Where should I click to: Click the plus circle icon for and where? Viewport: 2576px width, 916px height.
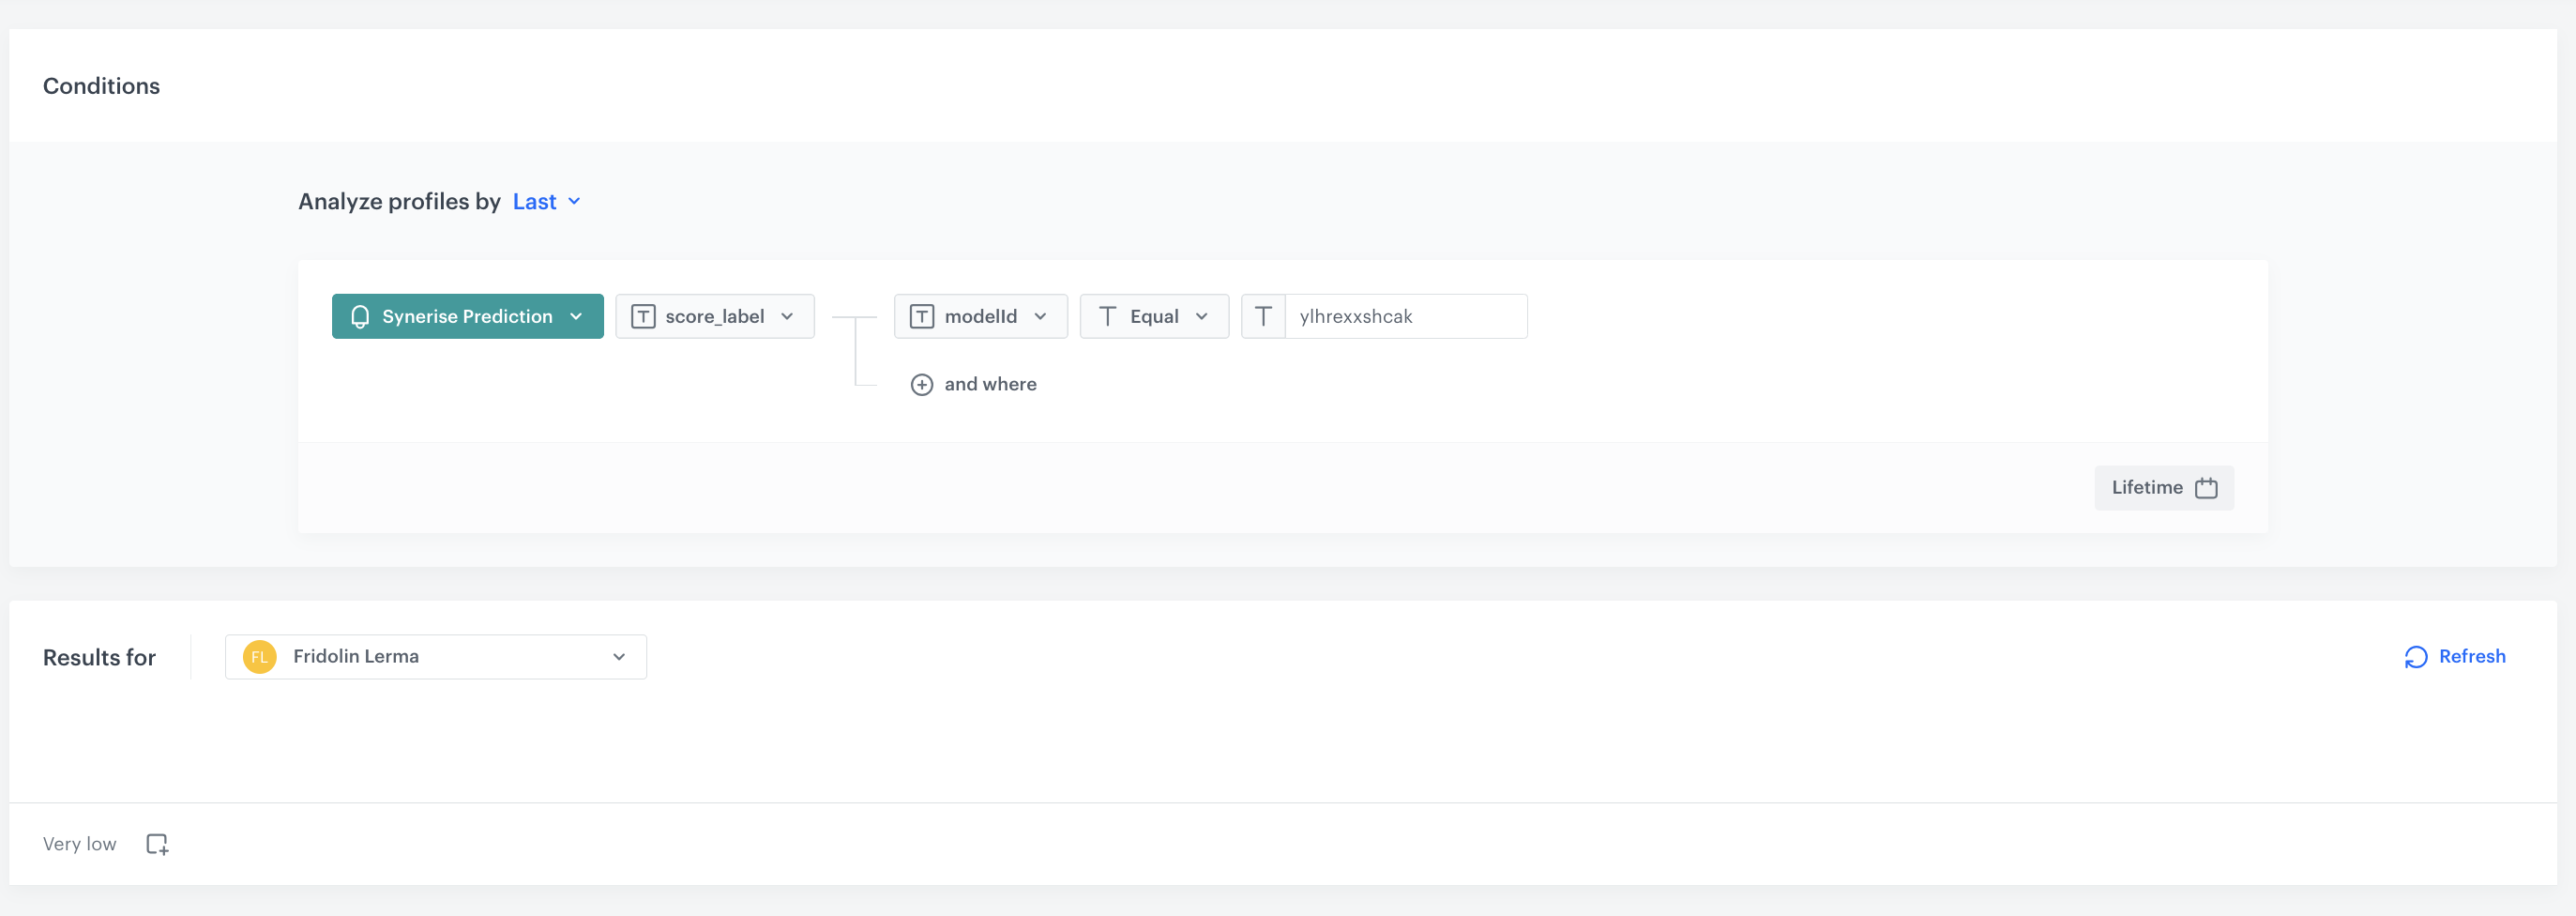click(921, 384)
